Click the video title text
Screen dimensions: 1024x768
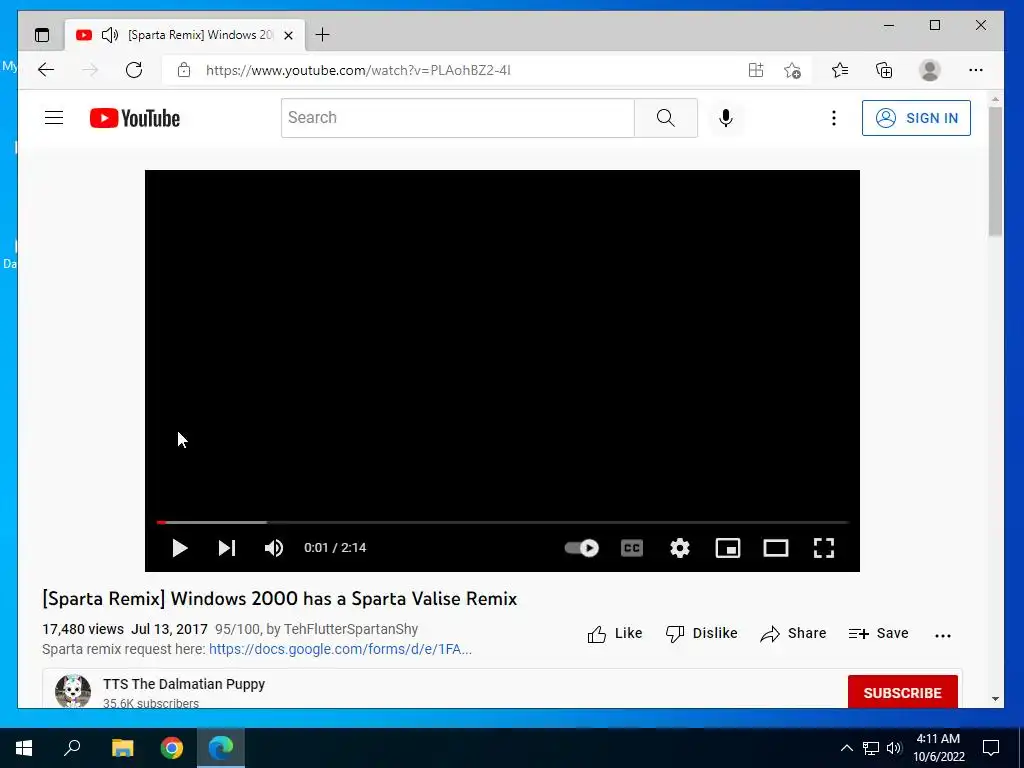point(280,599)
